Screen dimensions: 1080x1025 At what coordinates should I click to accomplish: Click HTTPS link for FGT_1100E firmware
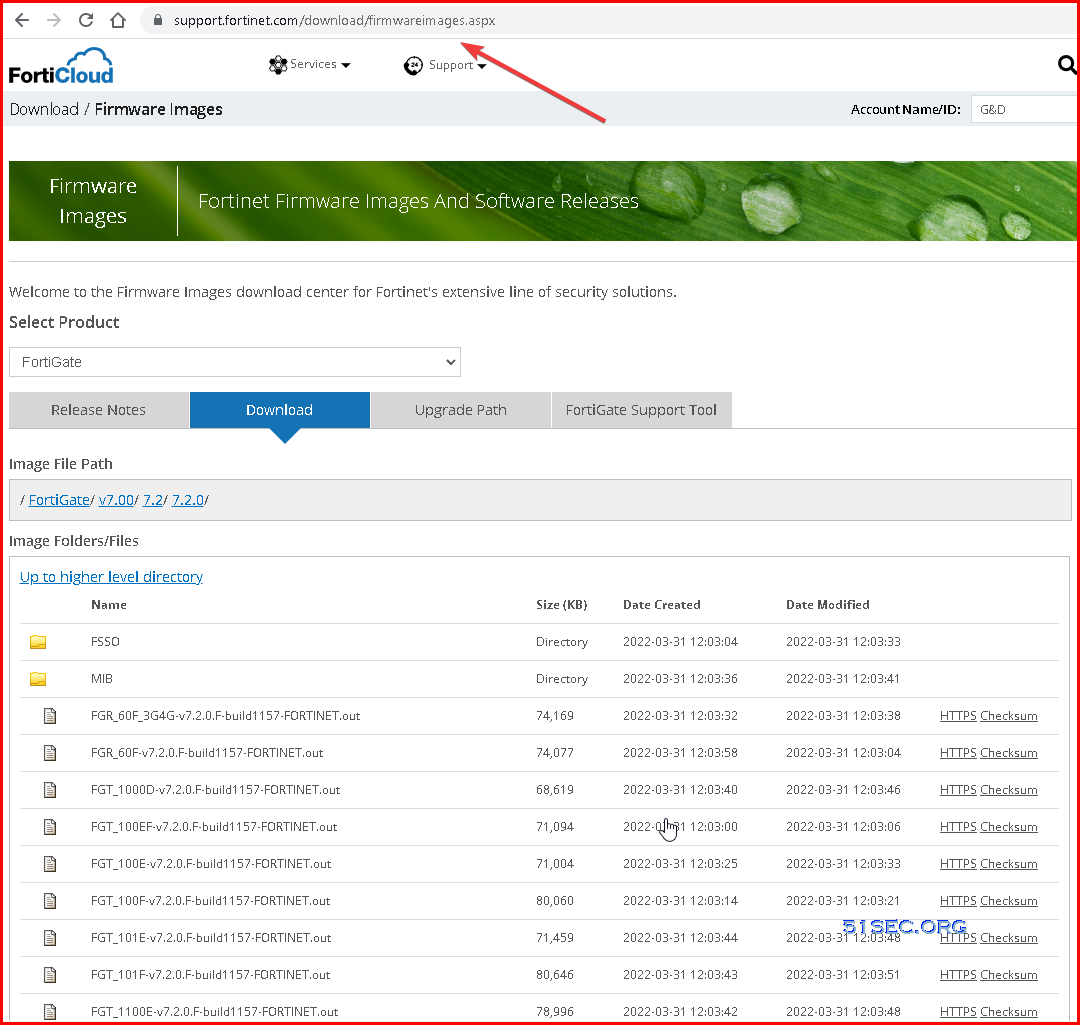(x=958, y=1012)
